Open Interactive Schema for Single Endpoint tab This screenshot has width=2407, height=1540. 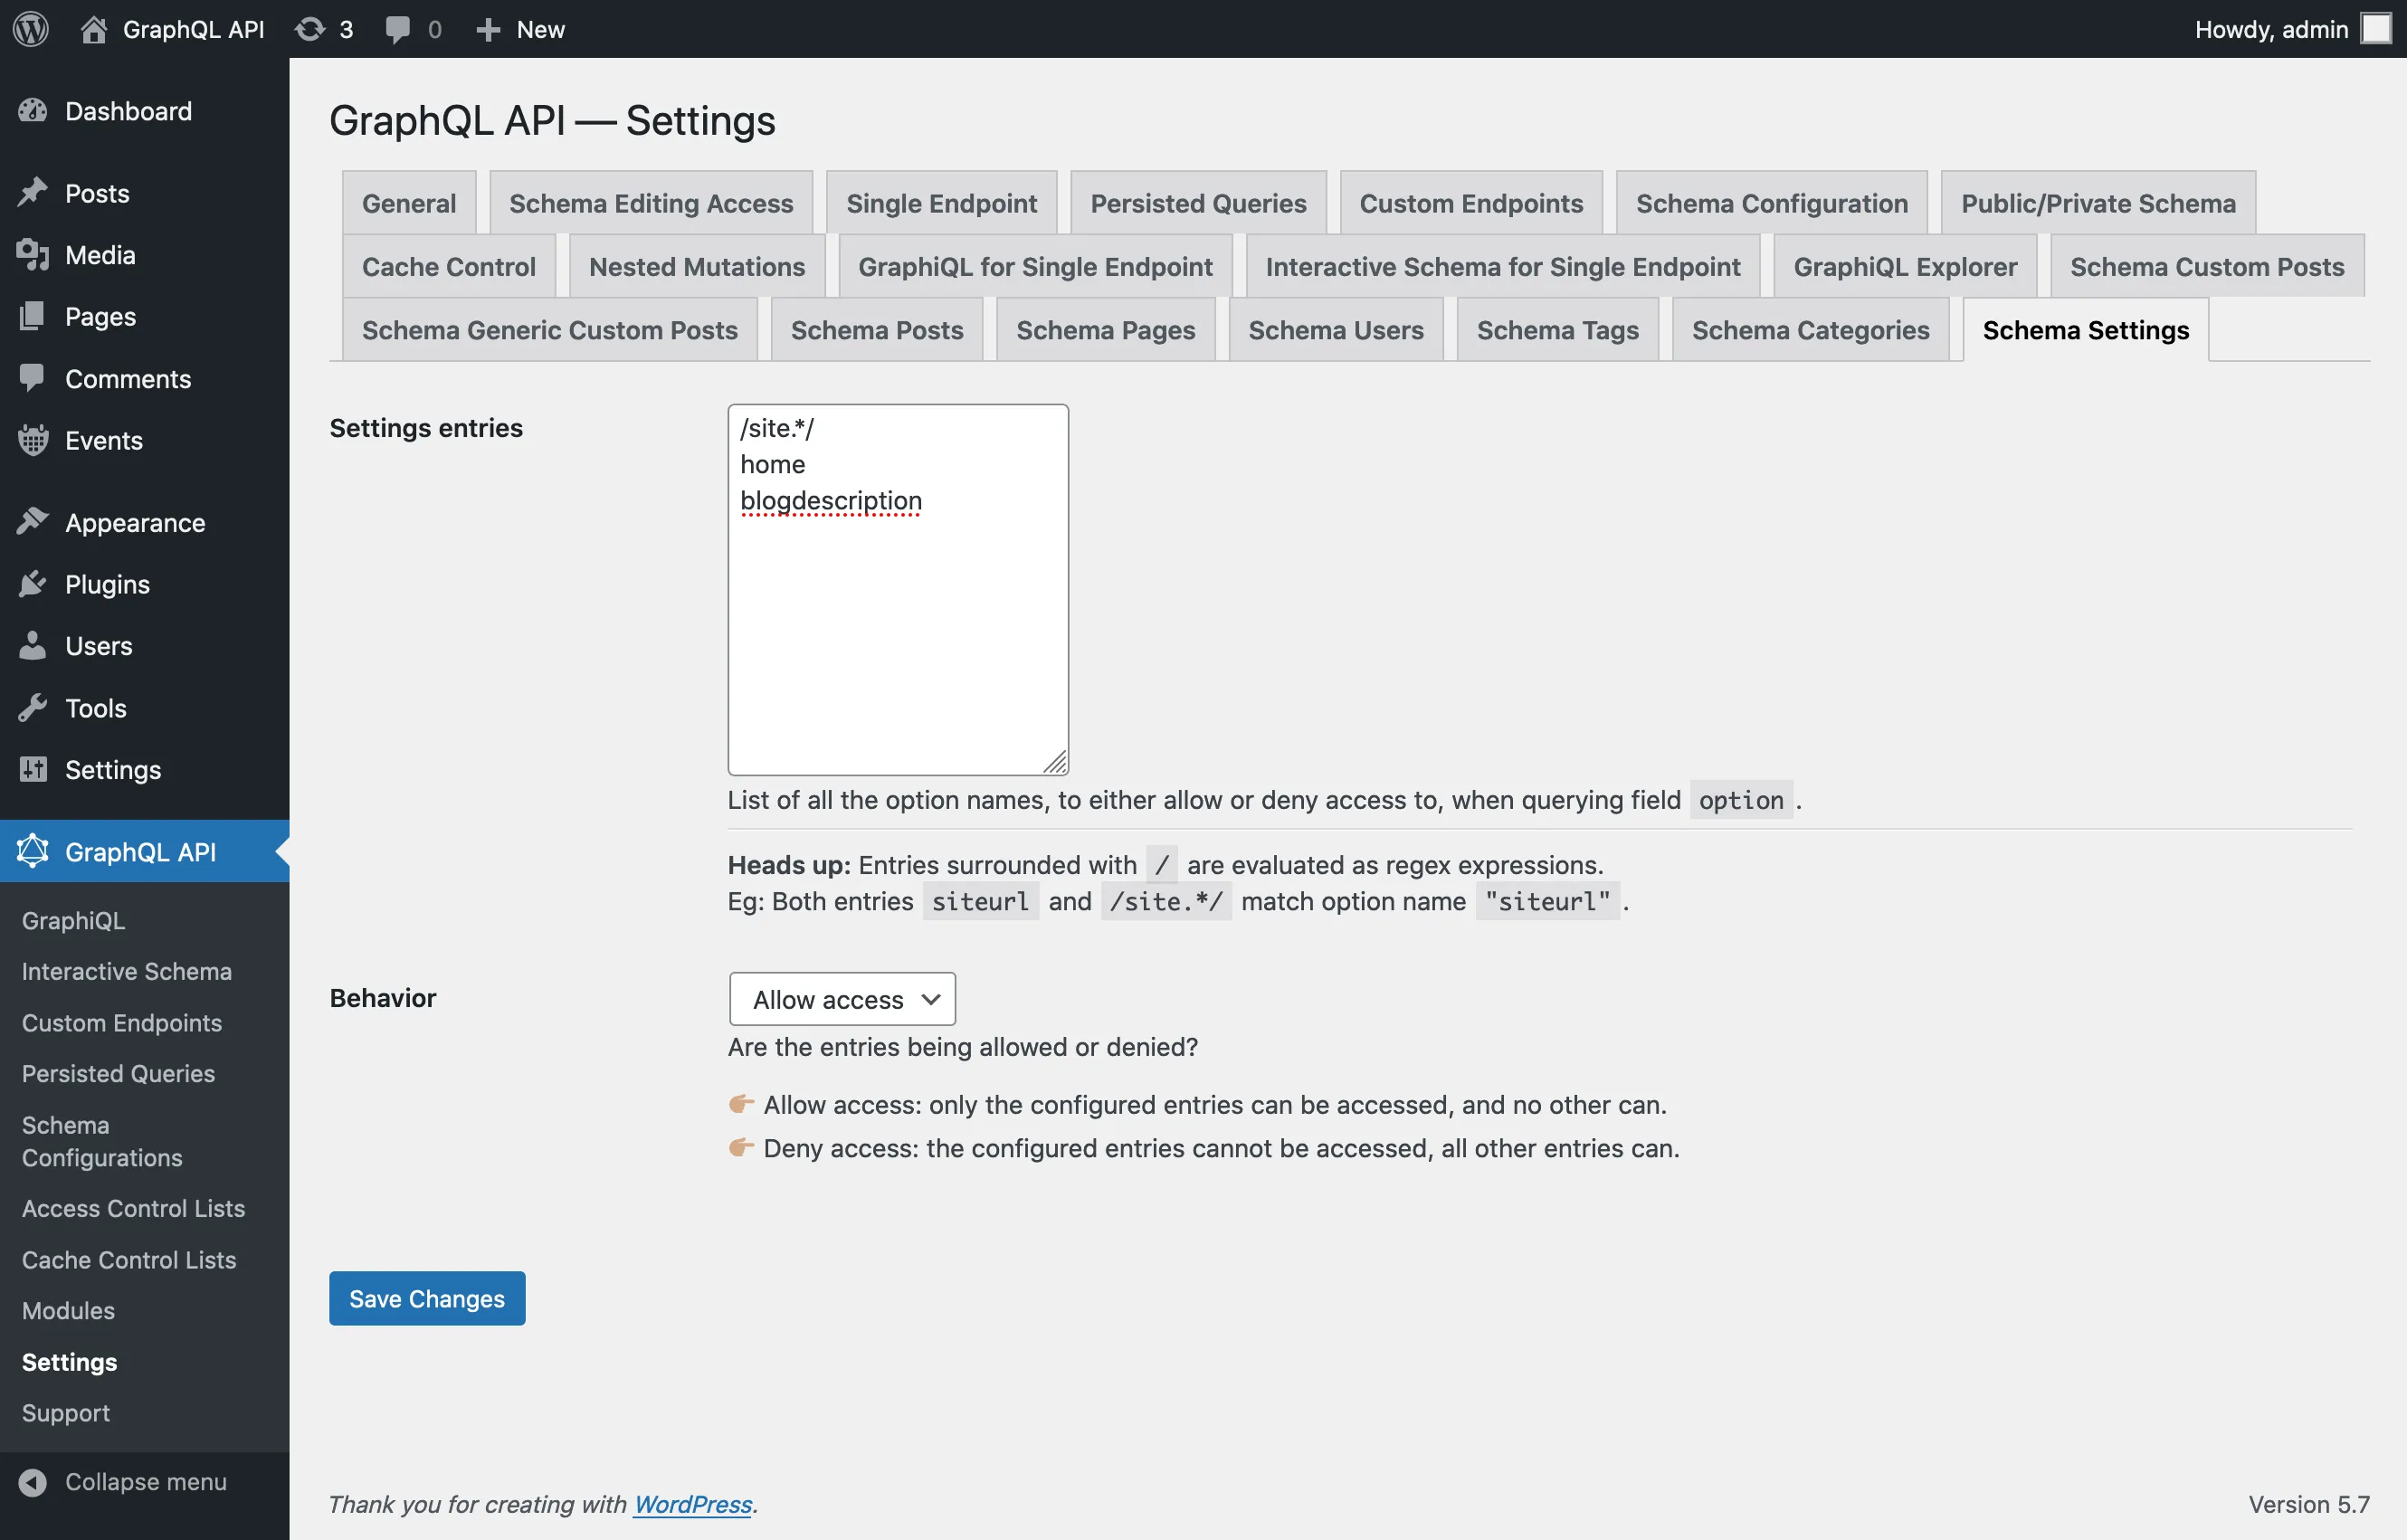click(x=1503, y=266)
